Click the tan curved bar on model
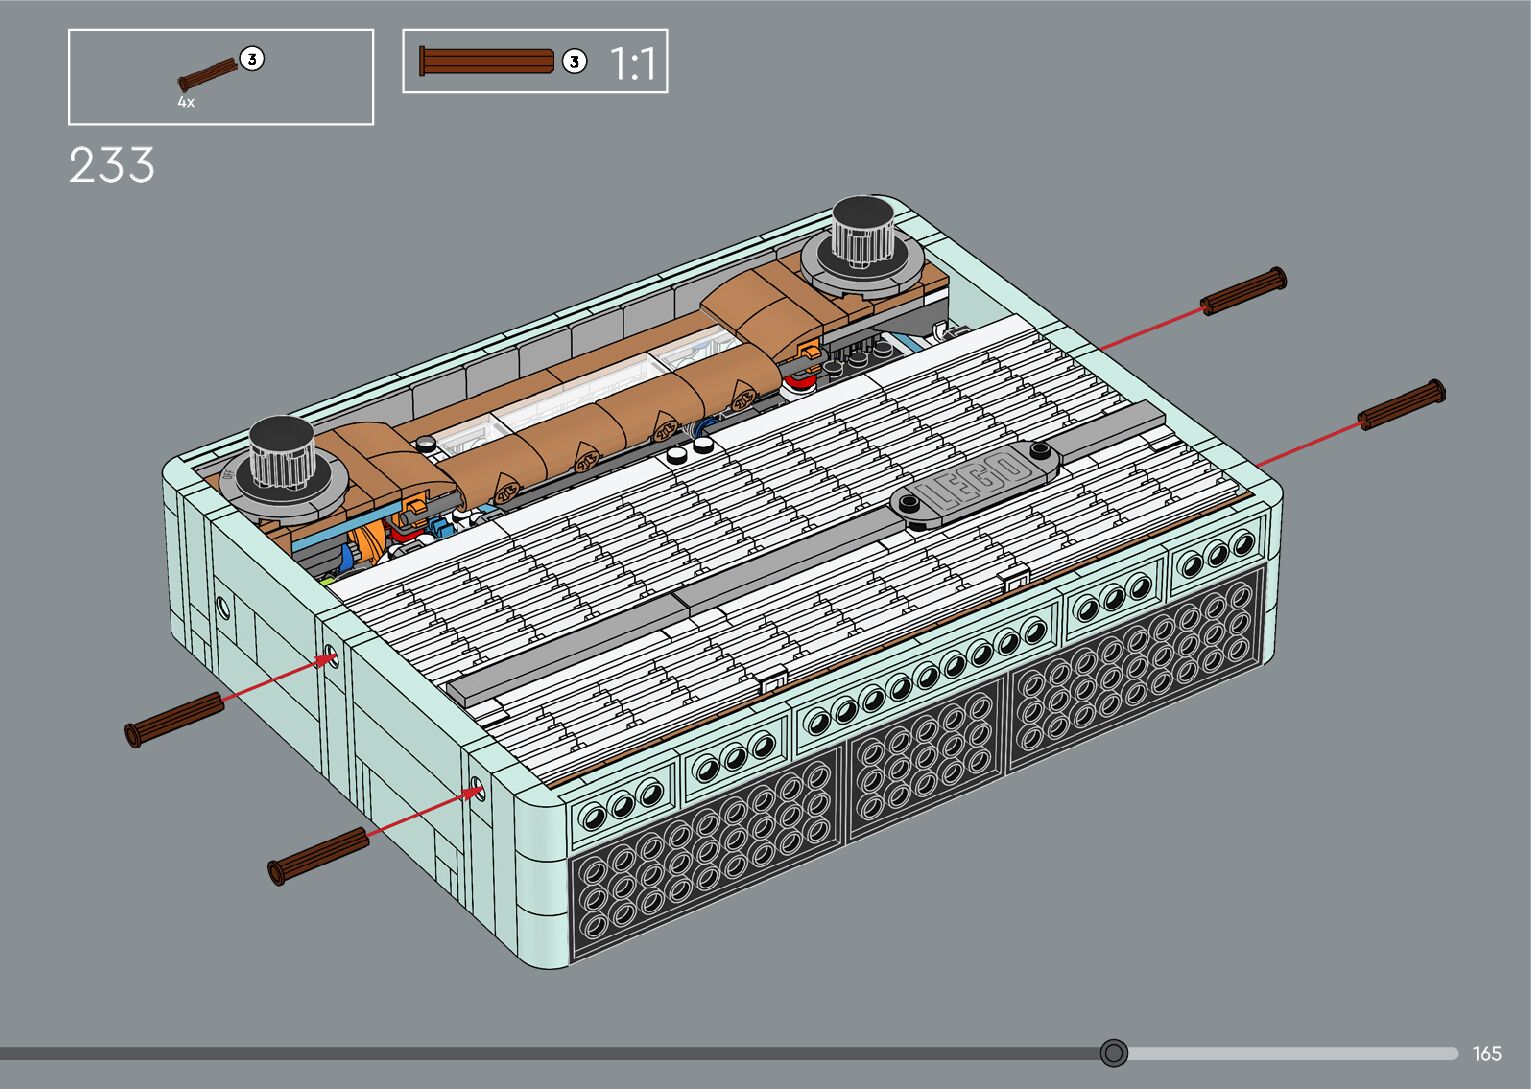This screenshot has width=1531, height=1089. point(600,420)
